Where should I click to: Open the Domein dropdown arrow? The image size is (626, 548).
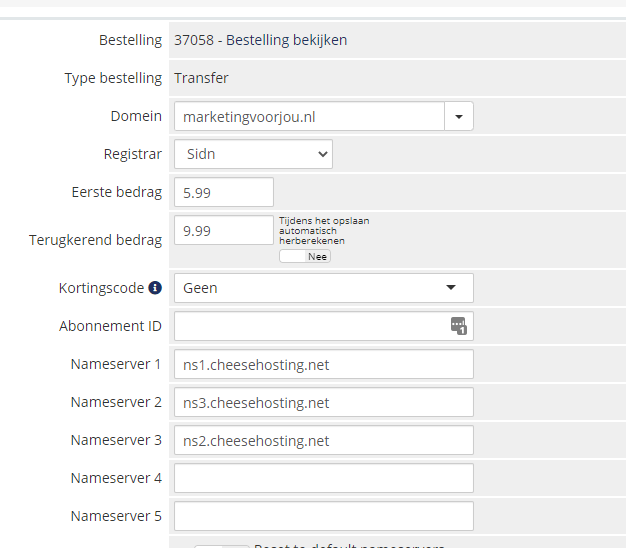tap(459, 116)
